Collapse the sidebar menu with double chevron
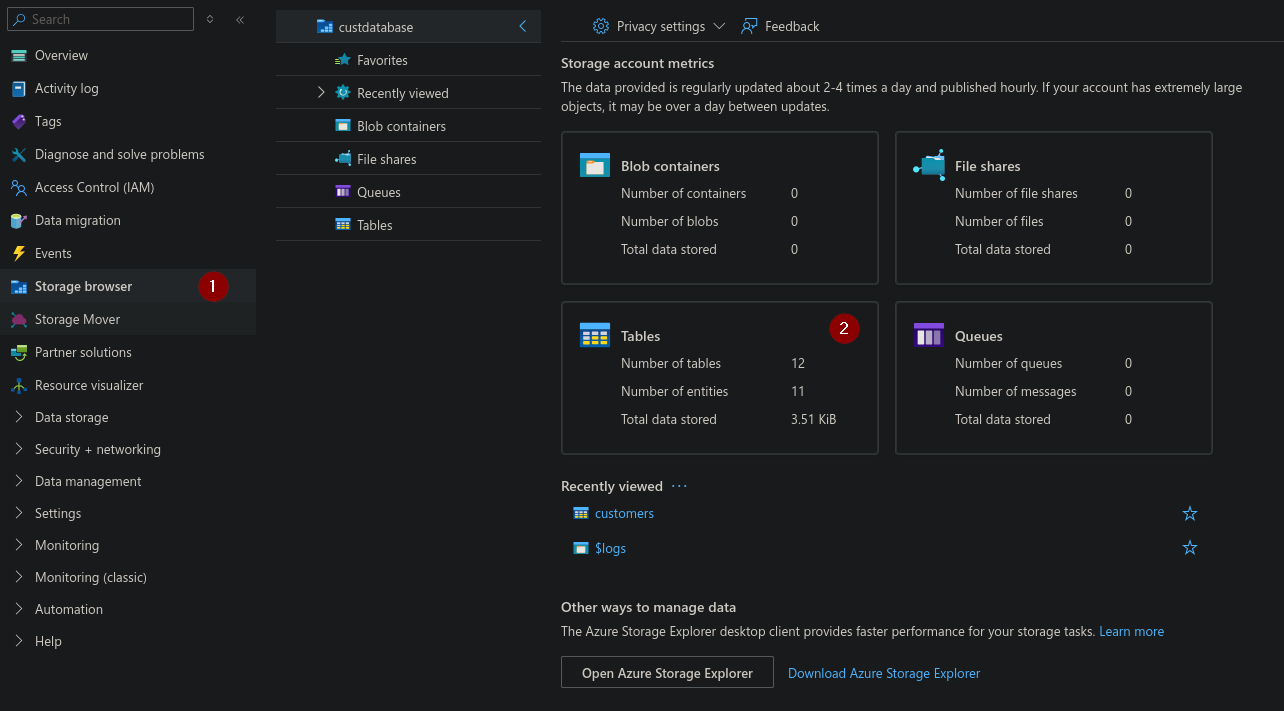1284x711 pixels. click(240, 20)
